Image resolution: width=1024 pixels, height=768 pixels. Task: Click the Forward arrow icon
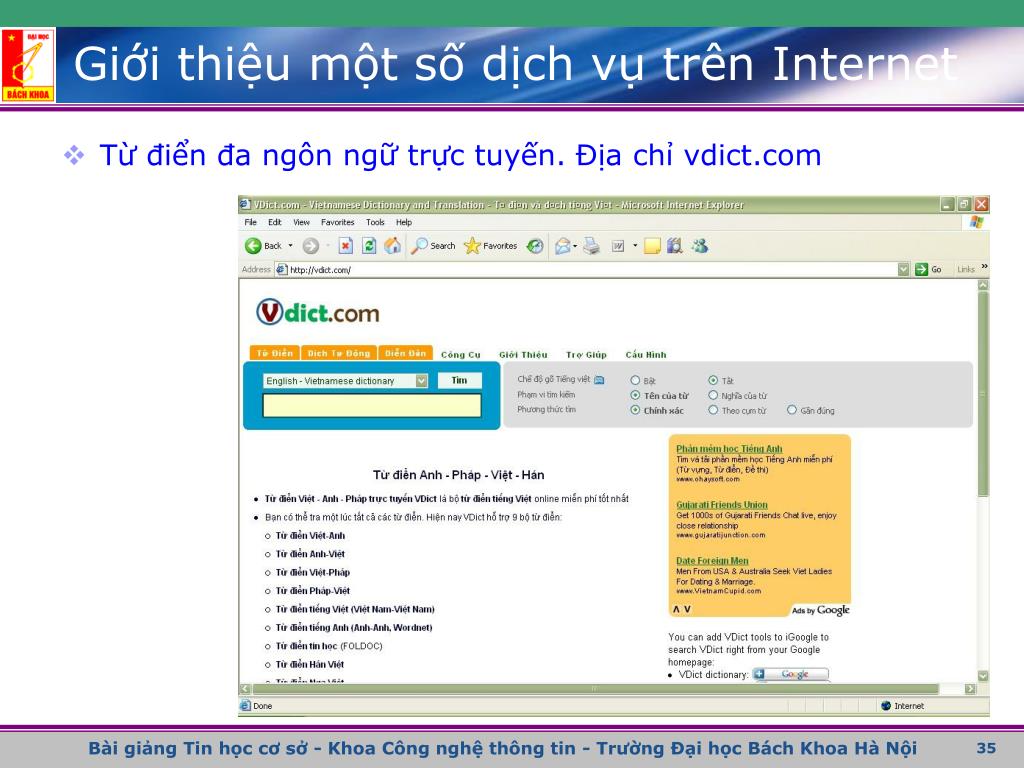311,246
